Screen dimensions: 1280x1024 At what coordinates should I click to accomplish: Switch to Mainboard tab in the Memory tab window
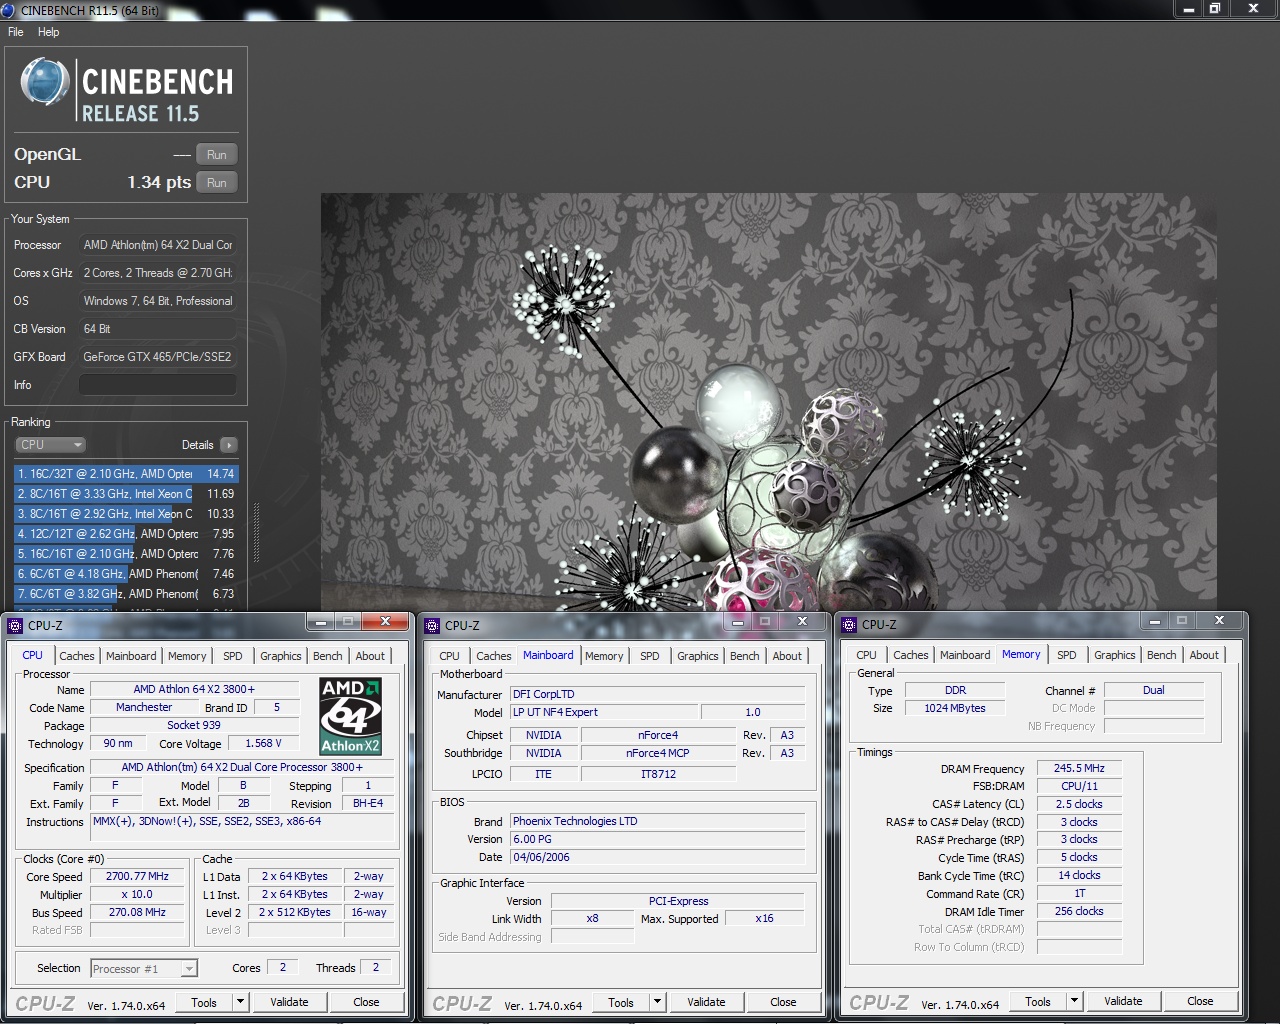point(965,655)
